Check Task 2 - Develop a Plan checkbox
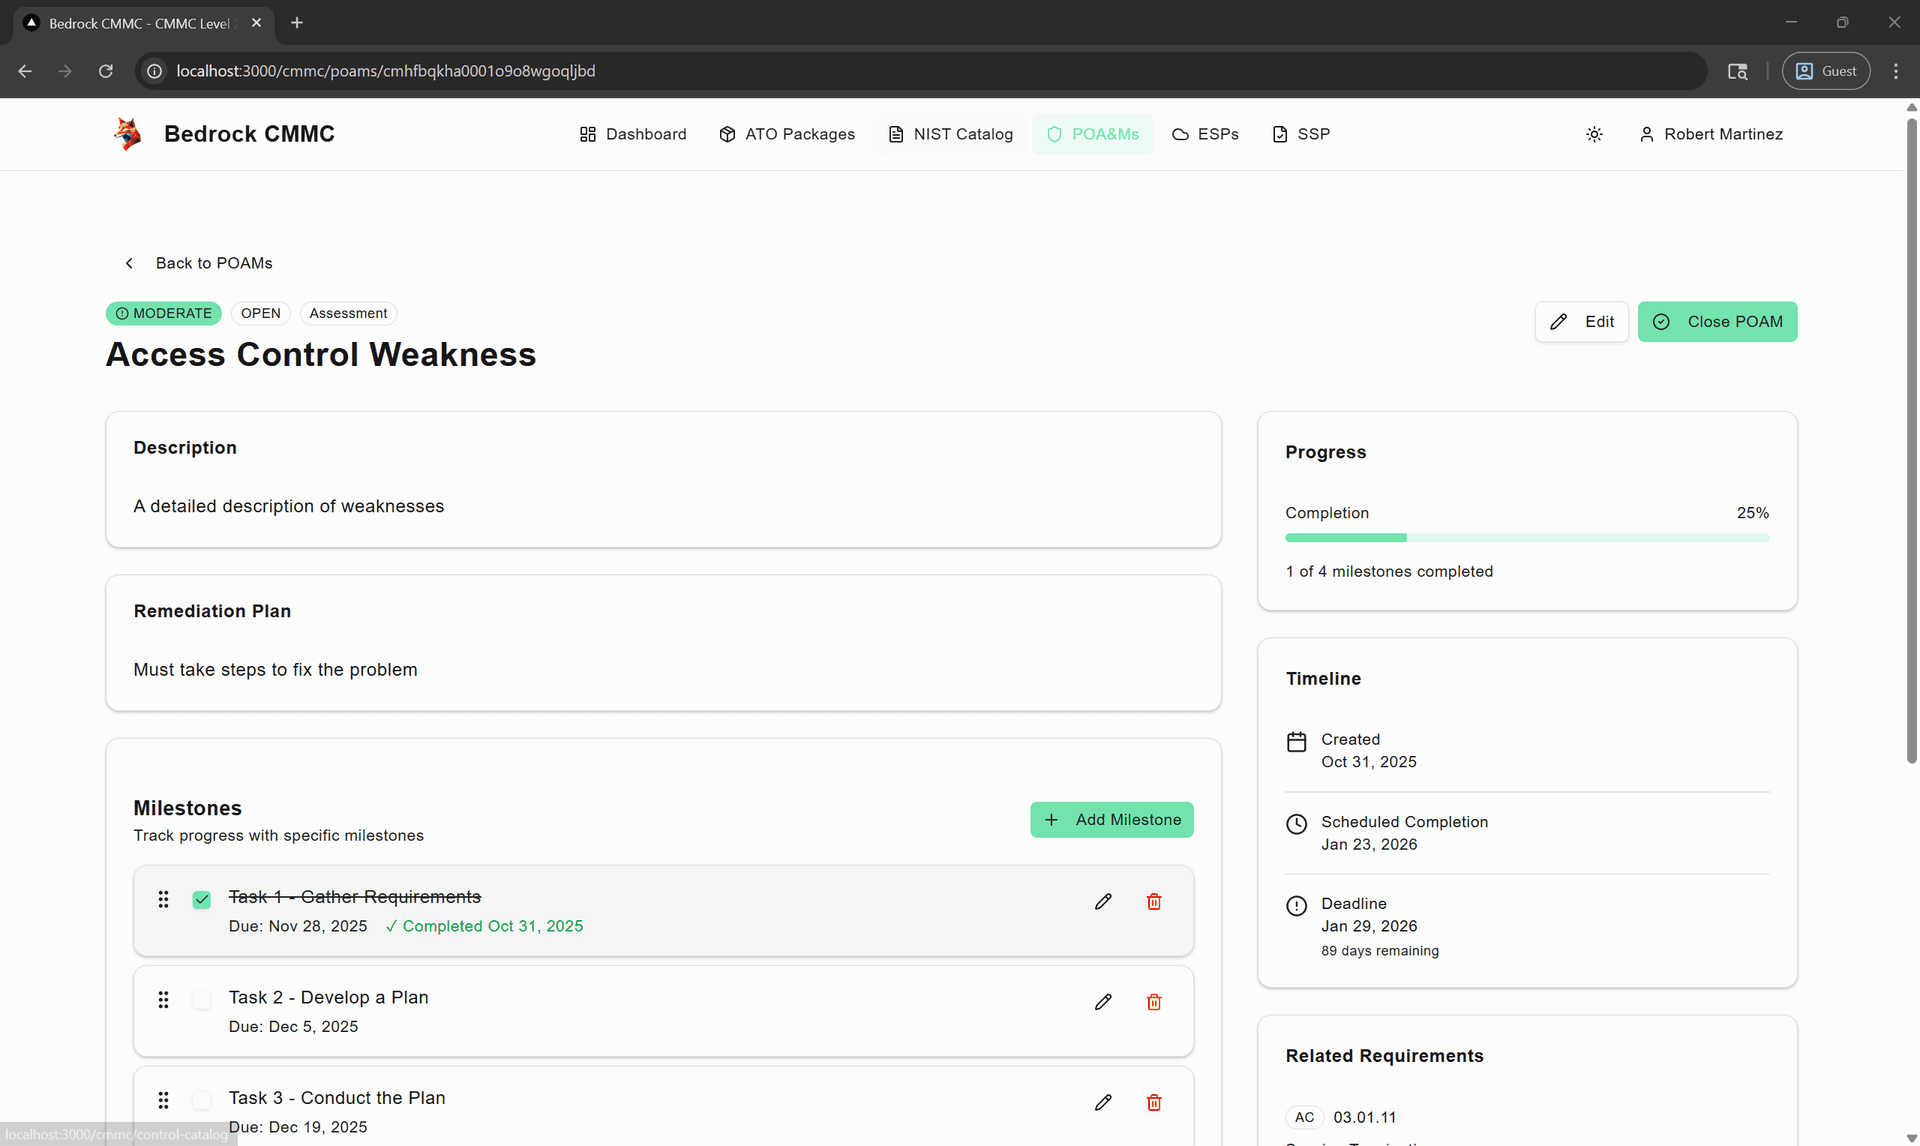Viewport: 1920px width, 1146px height. [x=202, y=1000]
